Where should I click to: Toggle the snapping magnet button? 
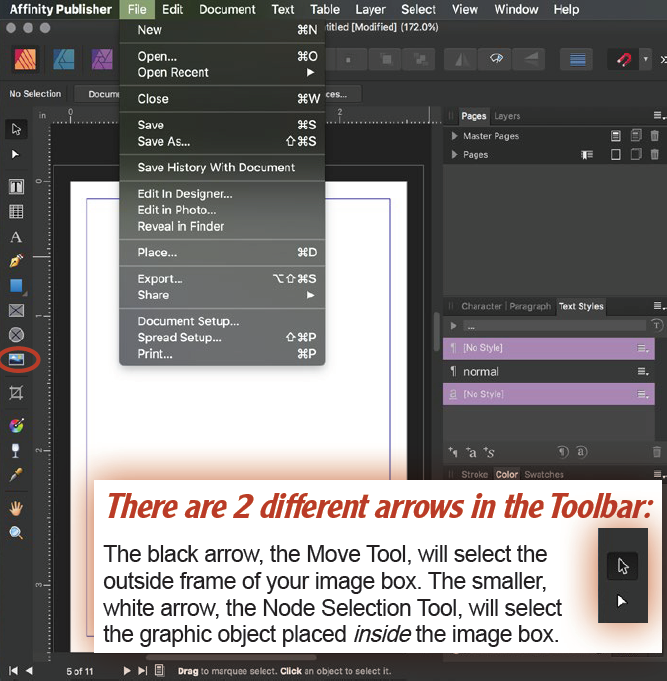626,60
